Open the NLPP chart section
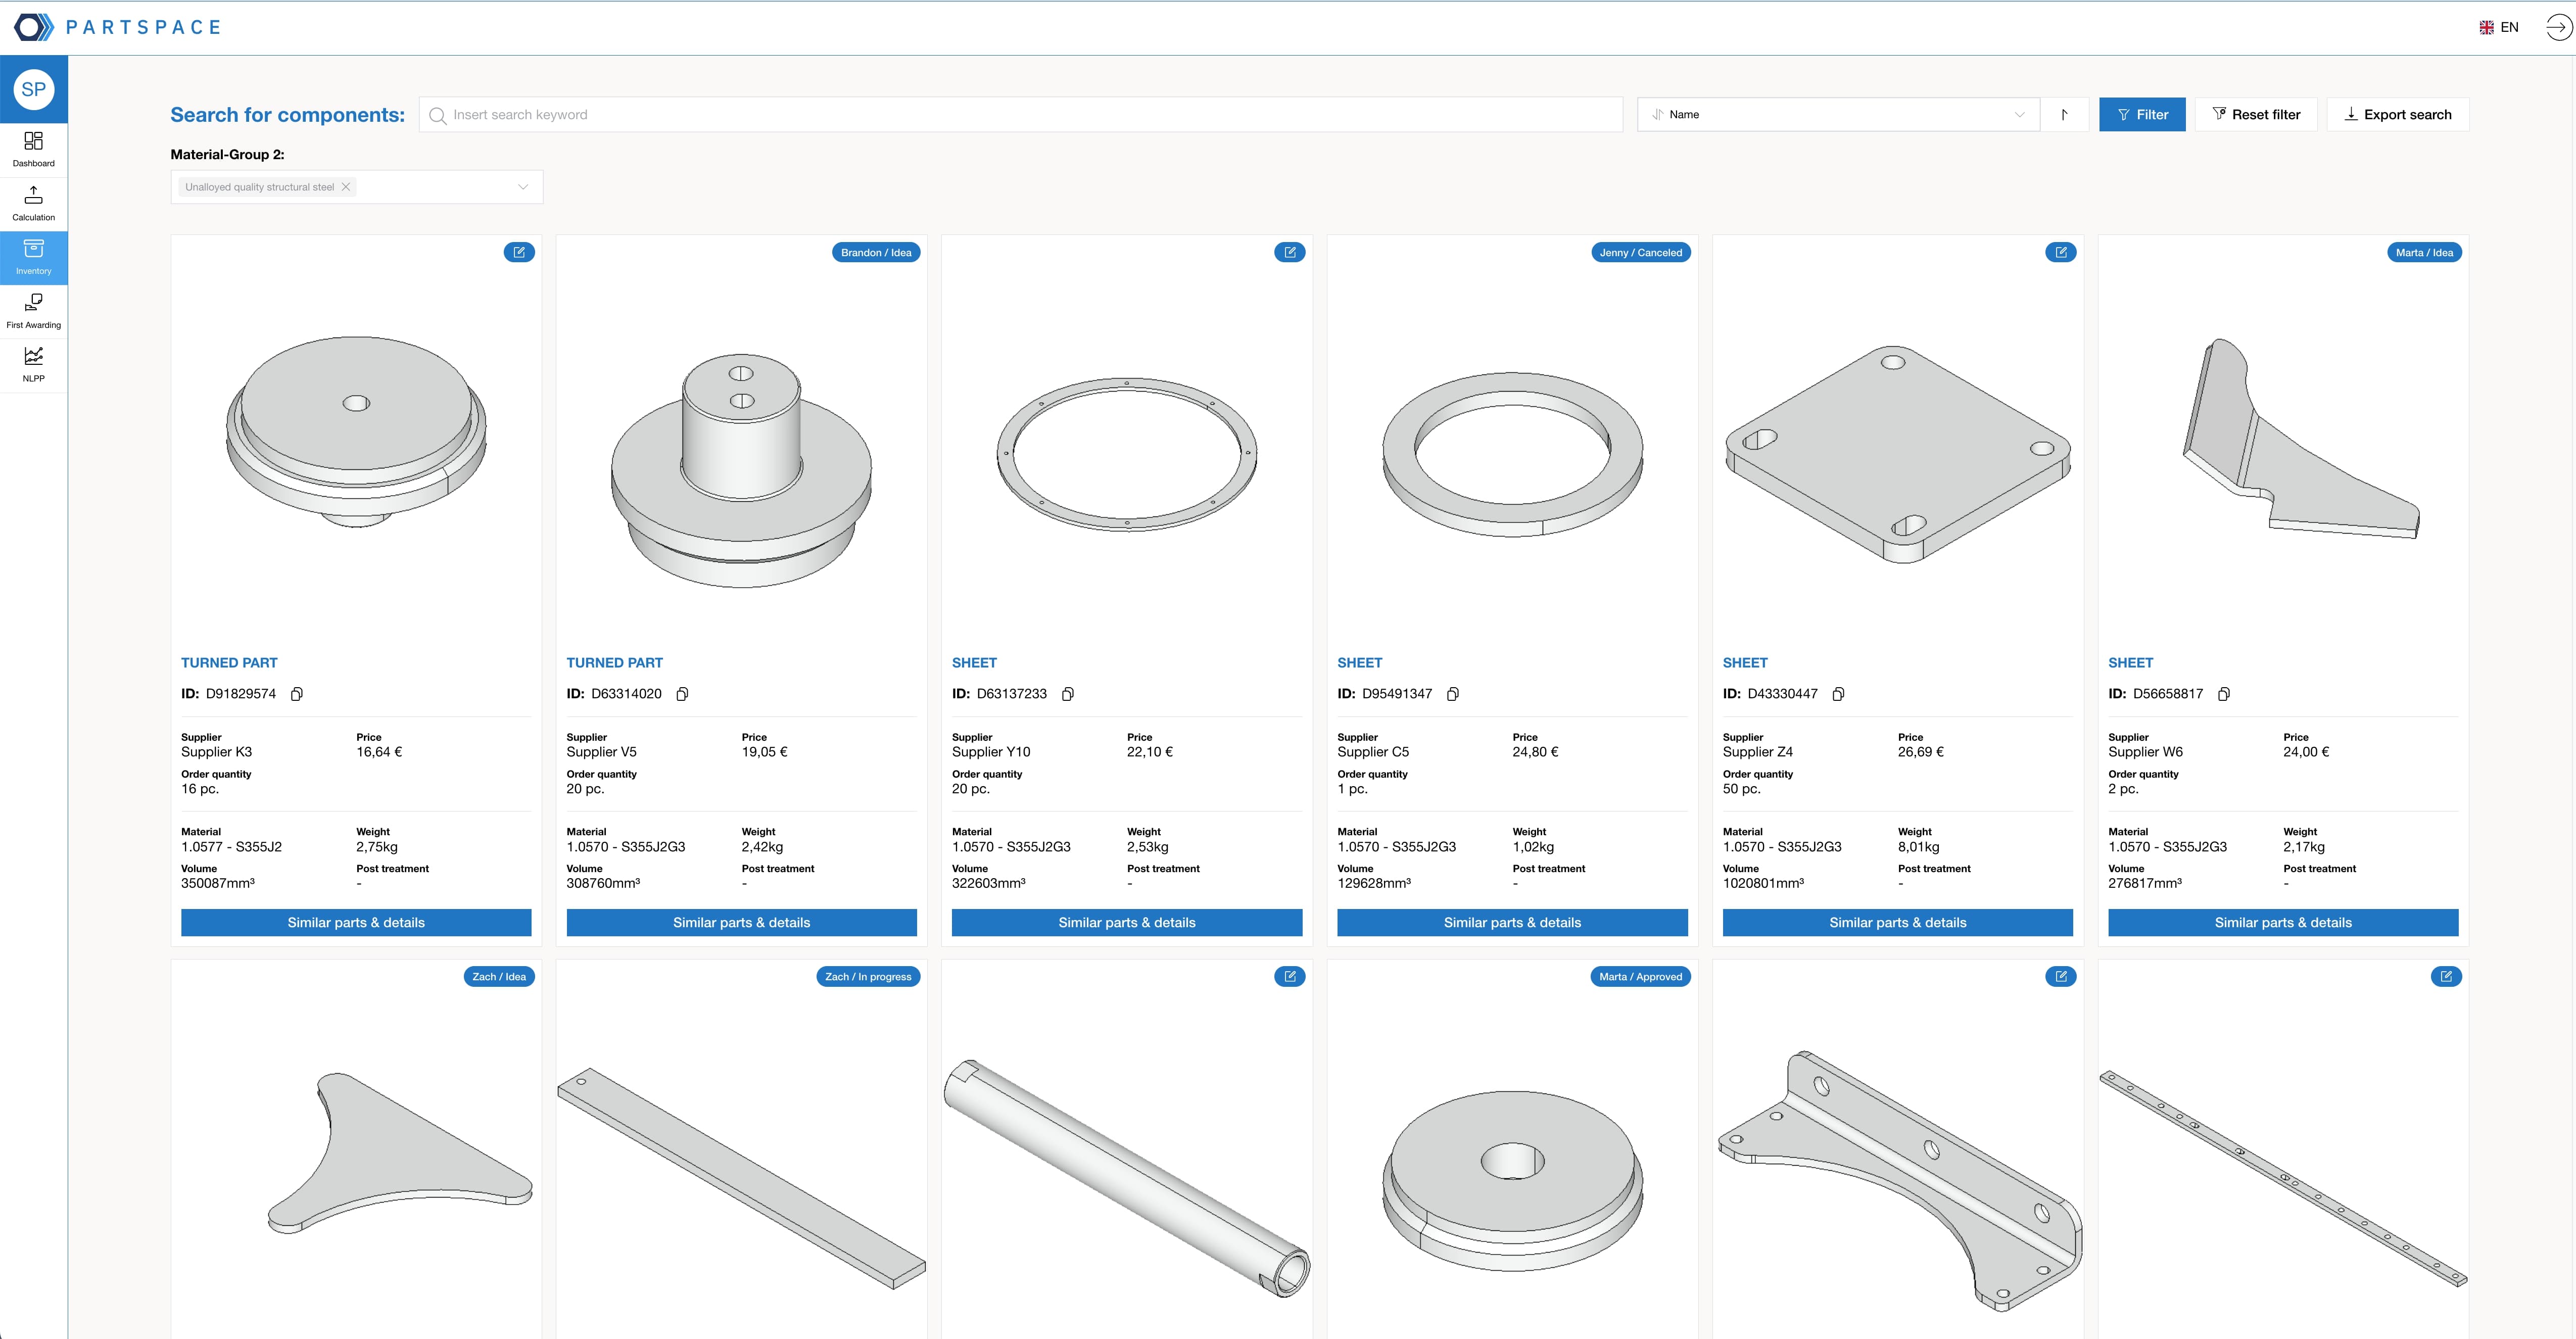This screenshot has height=1339, width=2576. click(x=33, y=364)
